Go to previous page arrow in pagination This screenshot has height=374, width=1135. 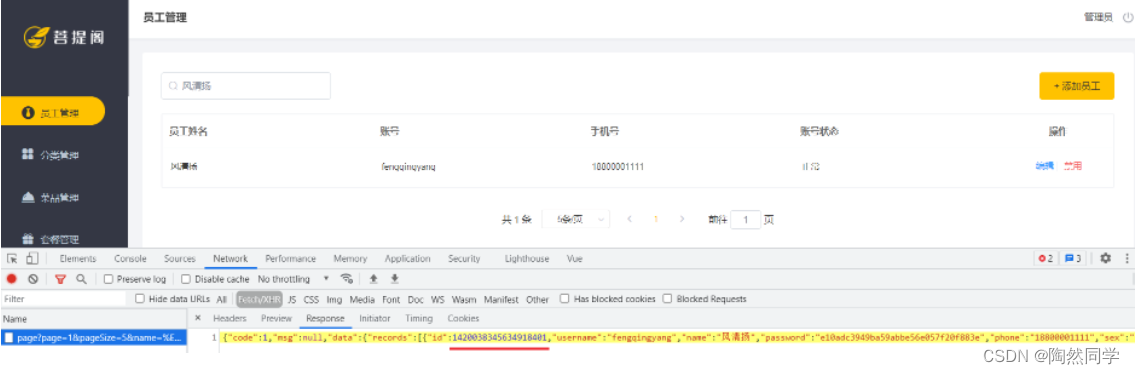(630, 219)
